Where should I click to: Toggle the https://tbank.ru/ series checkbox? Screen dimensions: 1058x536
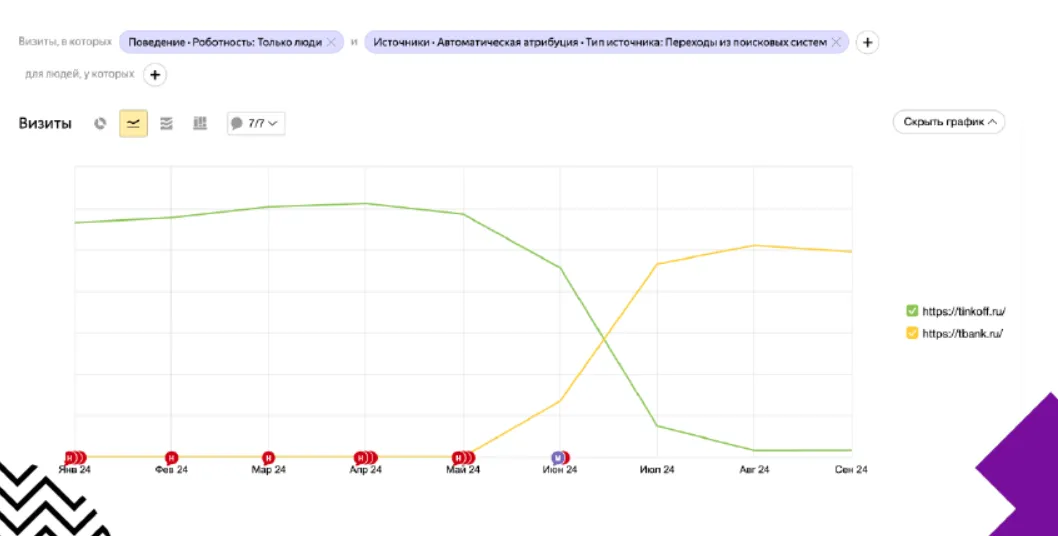pyautogui.click(x=912, y=333)
